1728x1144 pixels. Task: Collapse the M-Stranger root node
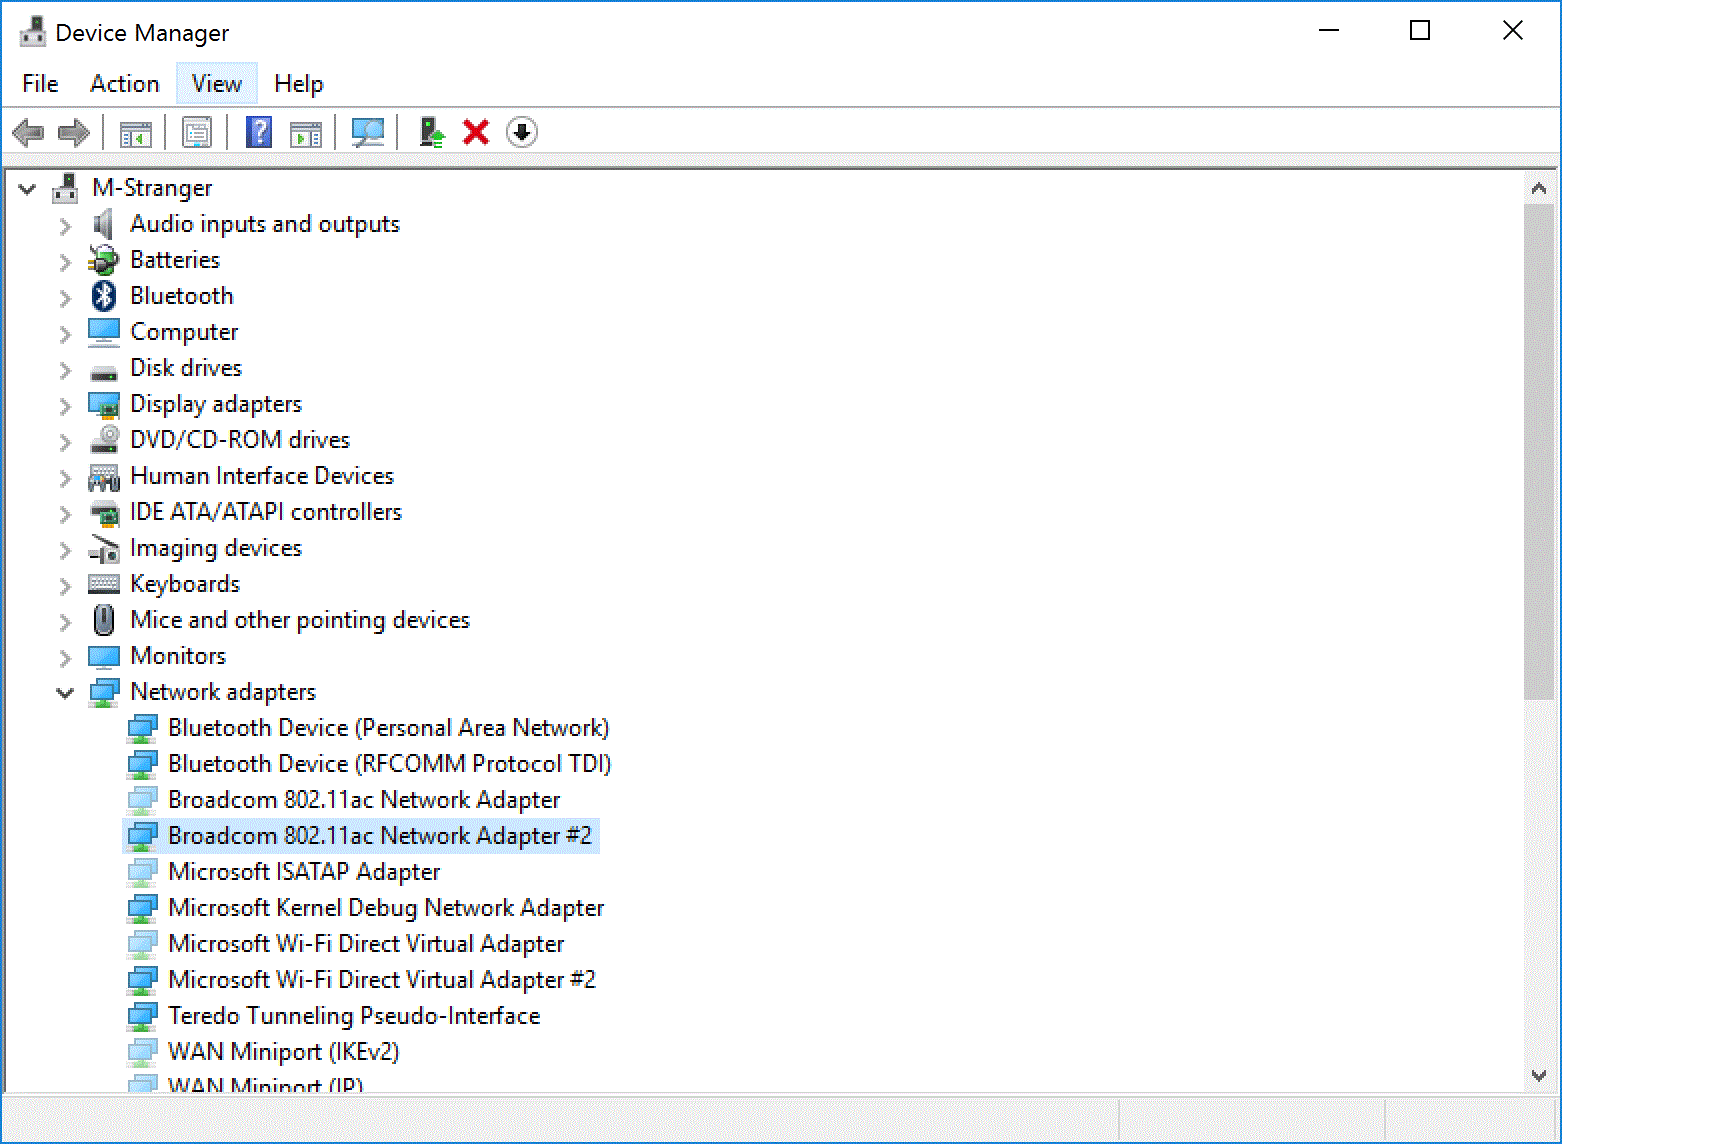point(27,188)
